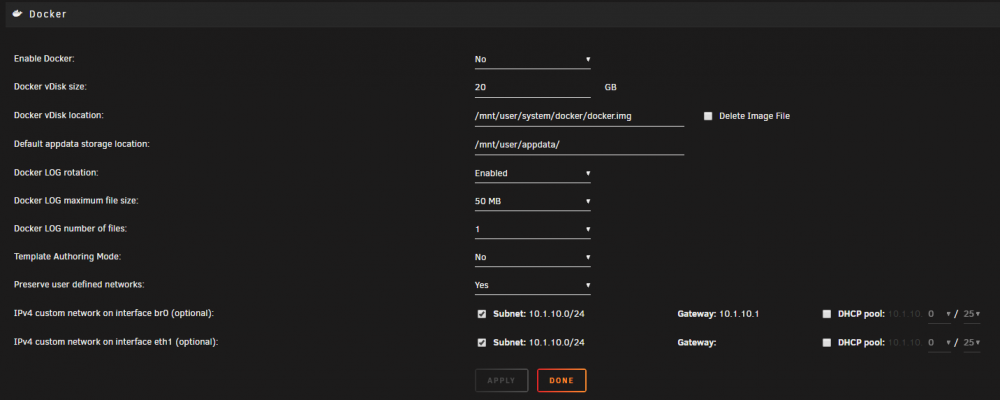This screenshot has height=400, width=1000.
Task: Open eth1 DHCP pool mask size dropdown
Action: 971,343
